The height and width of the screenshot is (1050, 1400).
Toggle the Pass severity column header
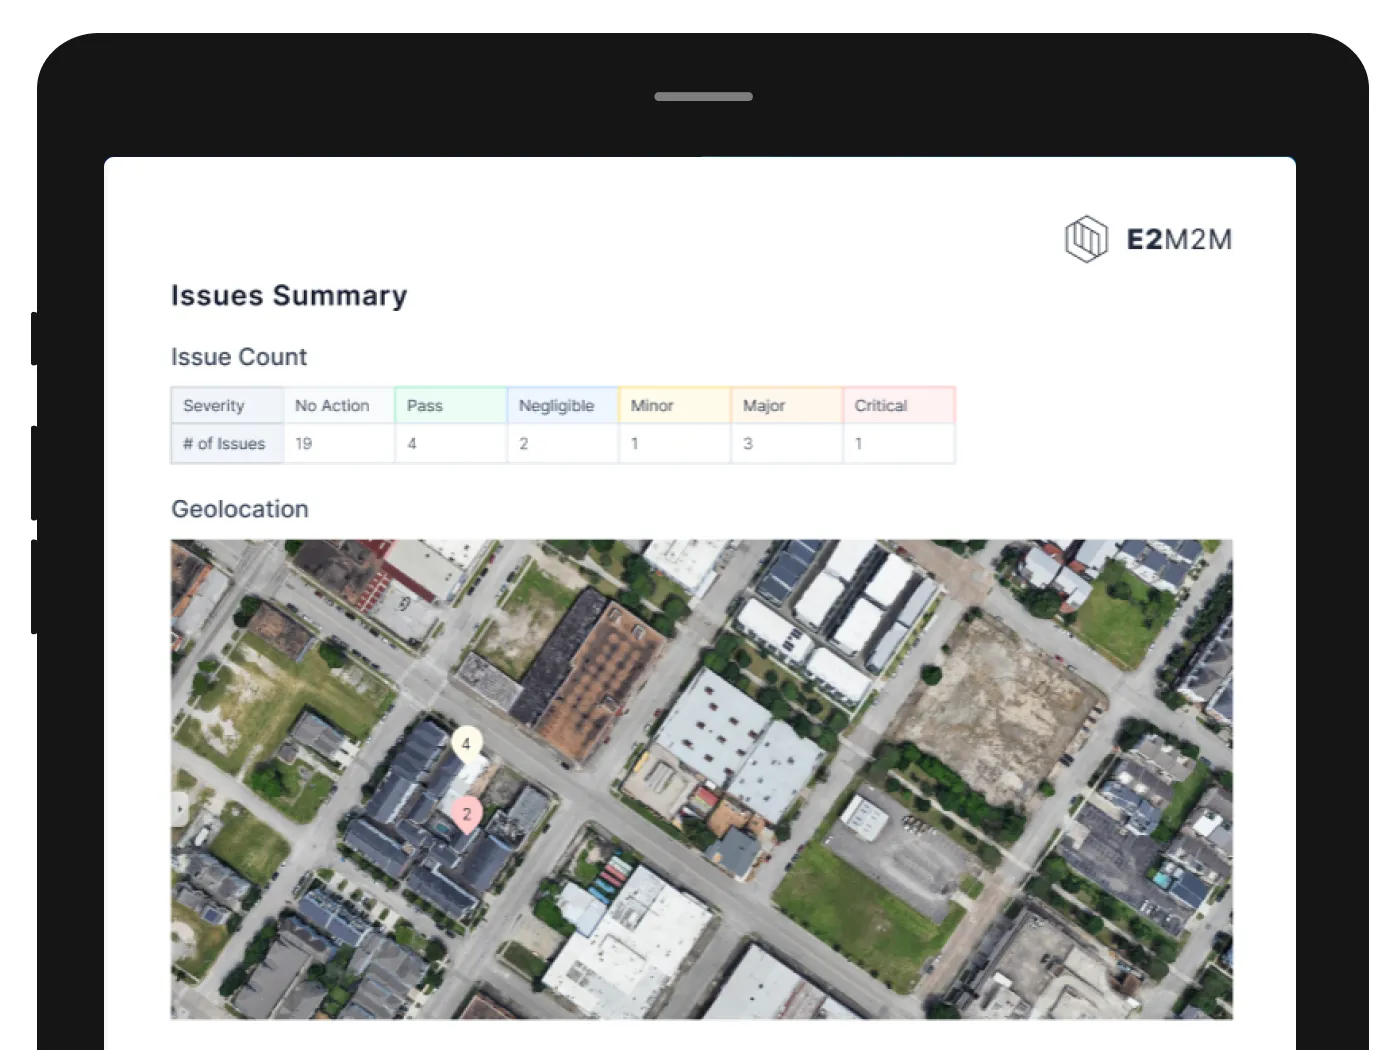point(423,405)
